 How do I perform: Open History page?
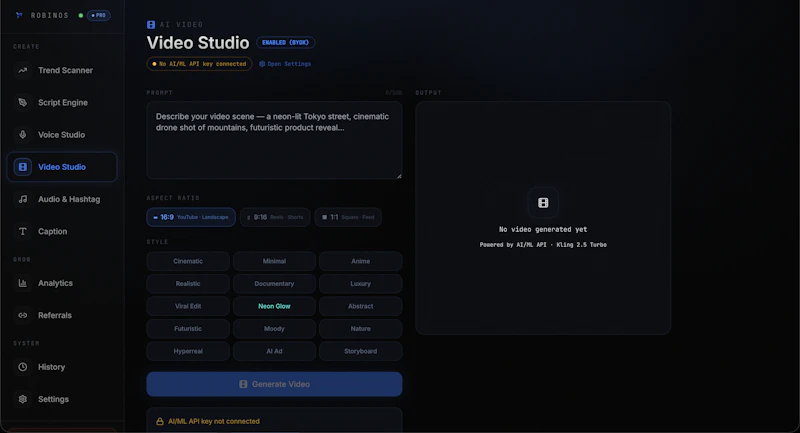pos(62,367)
